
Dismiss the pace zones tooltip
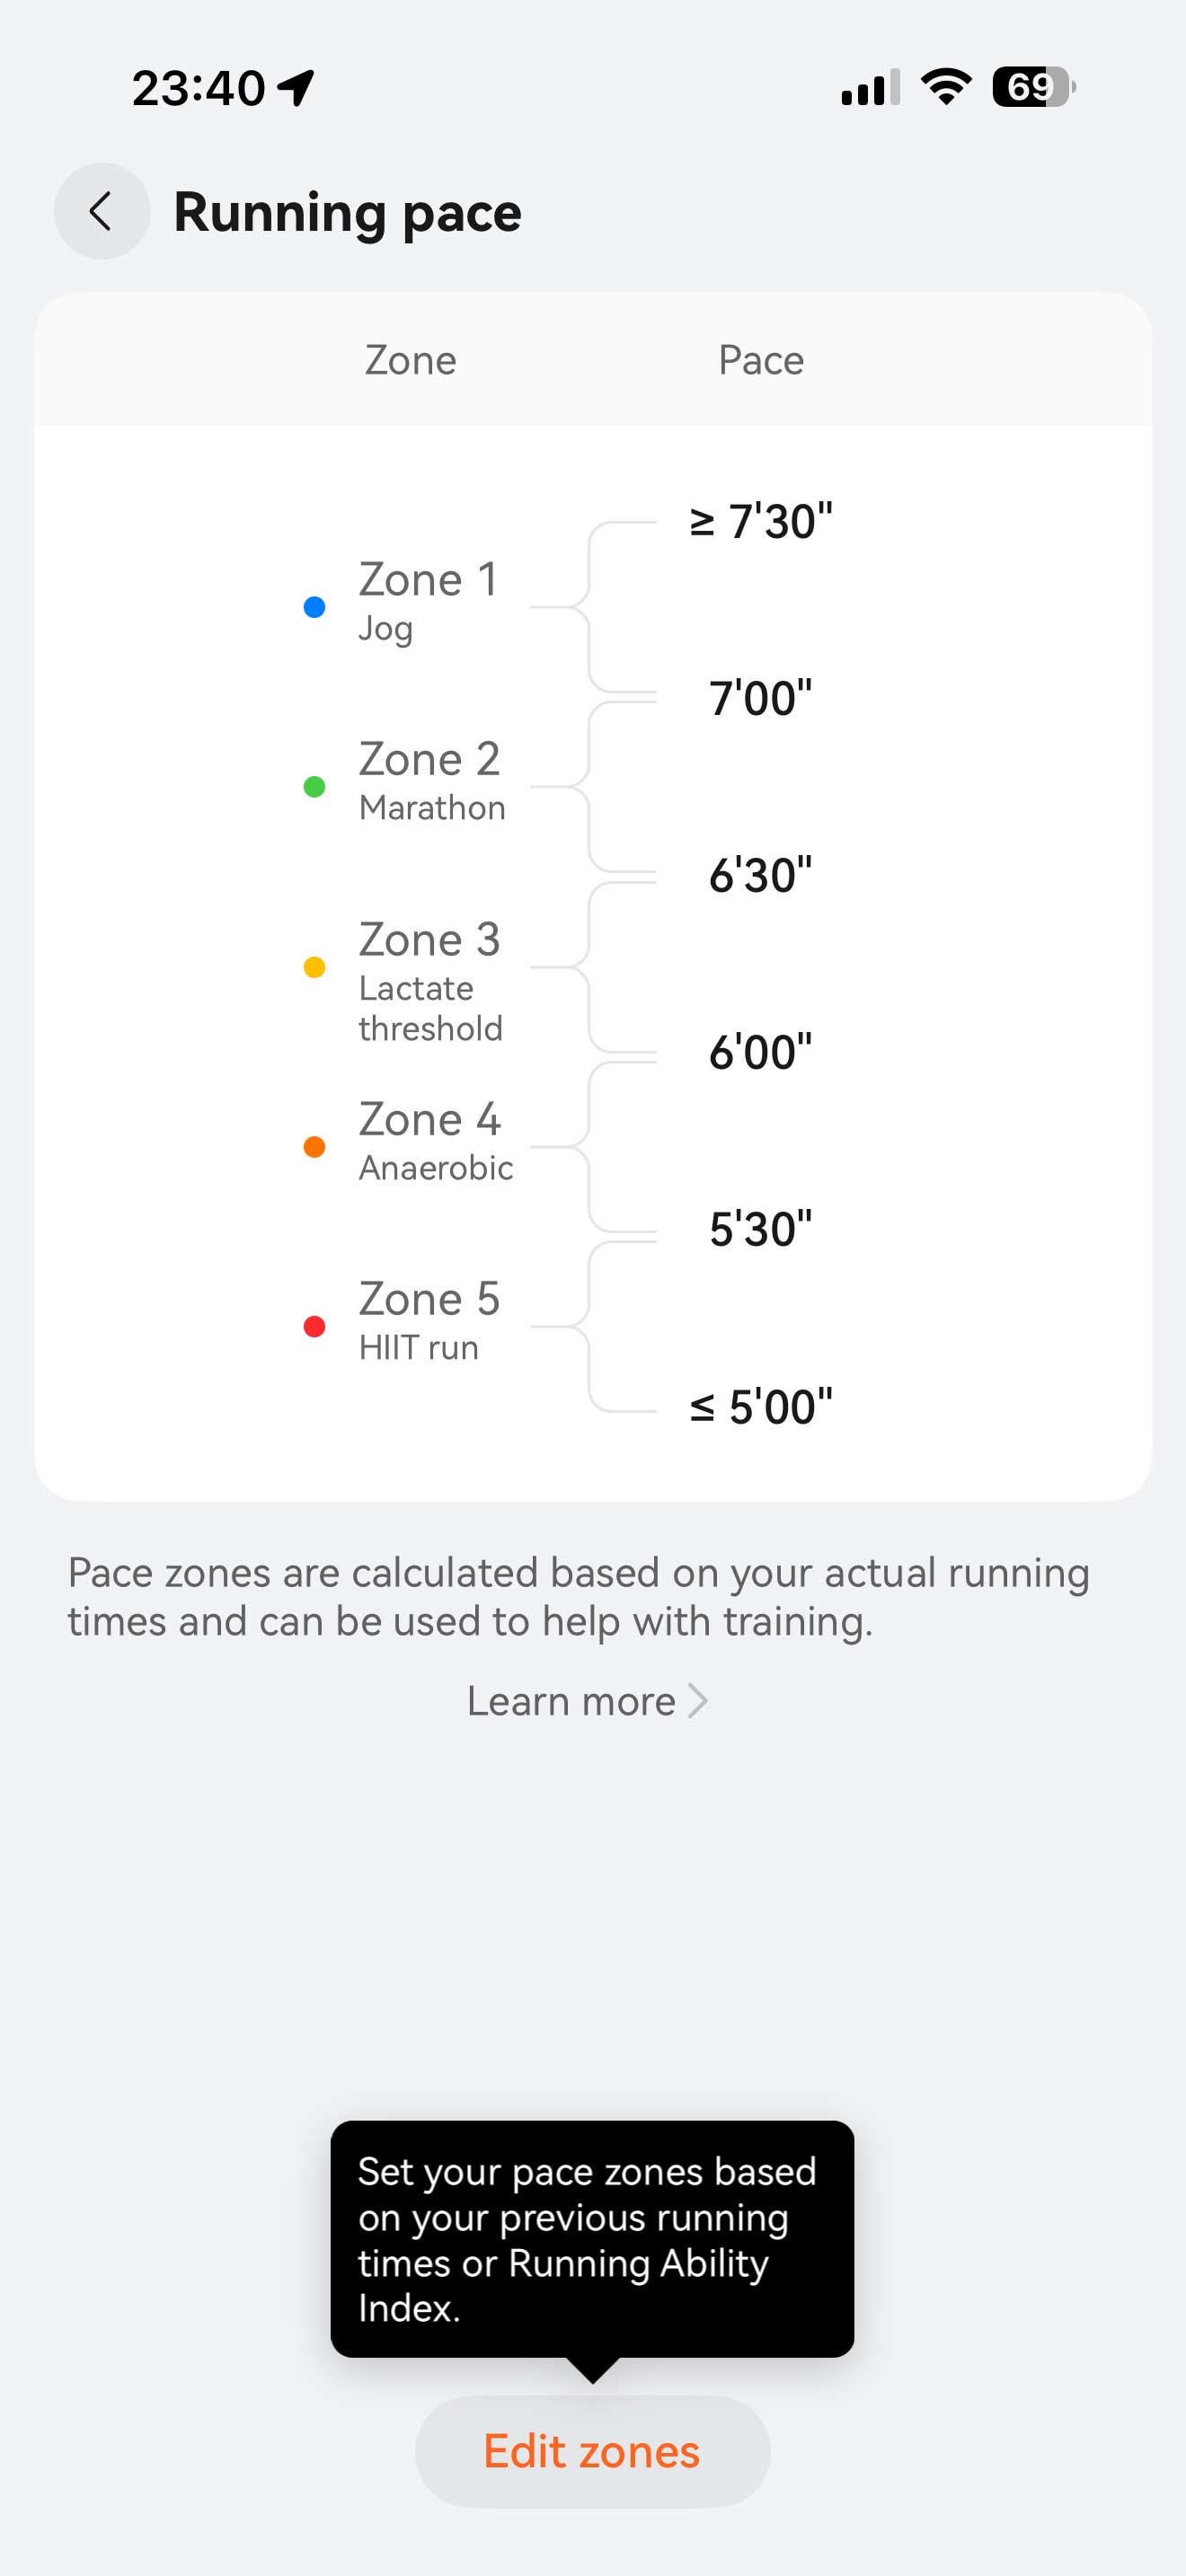click(x=592, y=2238)
